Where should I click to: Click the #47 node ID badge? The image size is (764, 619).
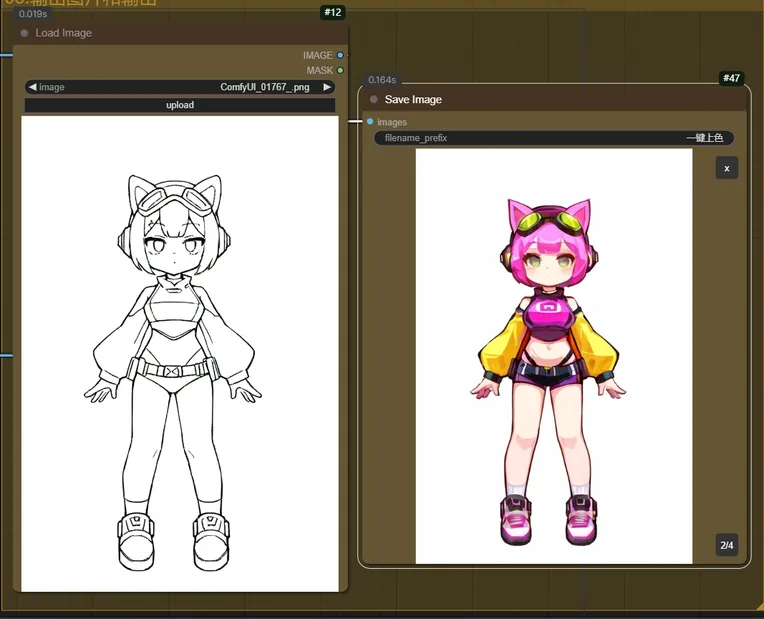pyautogui.click(x=731, y=78)
